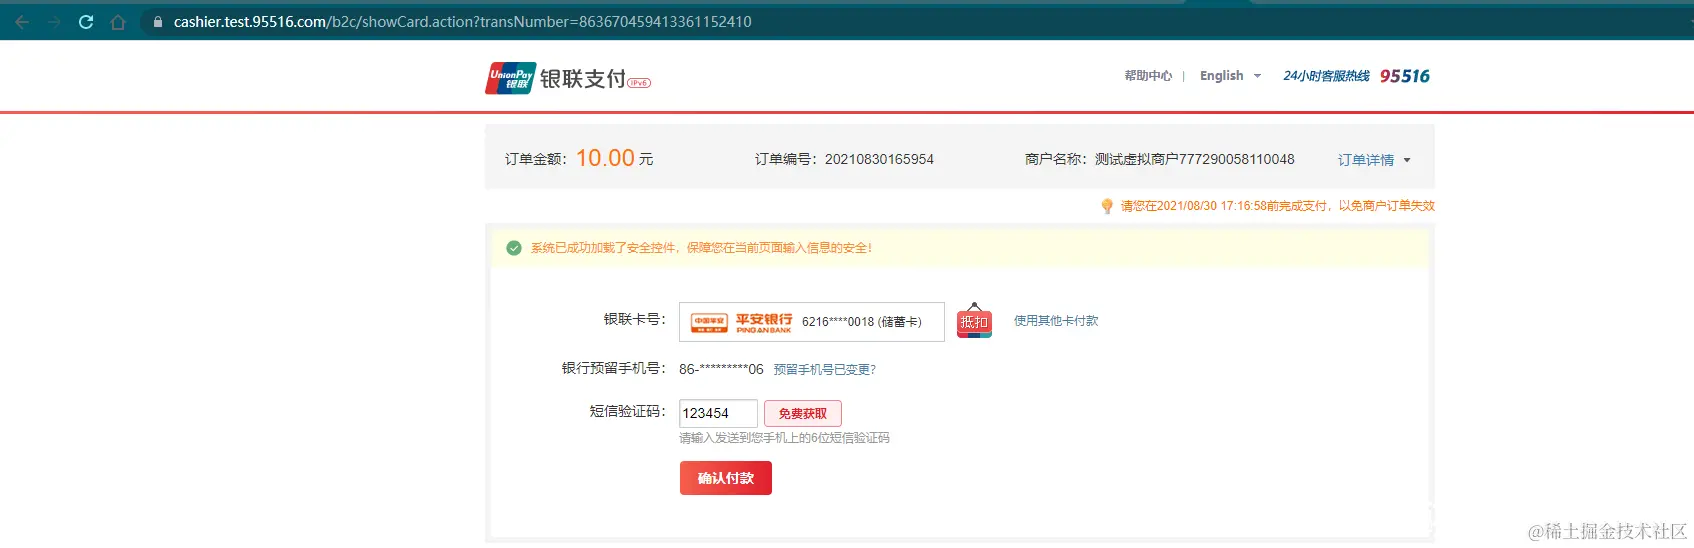Click the security control loaded notice text
1694x548 pixels.
pos(701,248)
